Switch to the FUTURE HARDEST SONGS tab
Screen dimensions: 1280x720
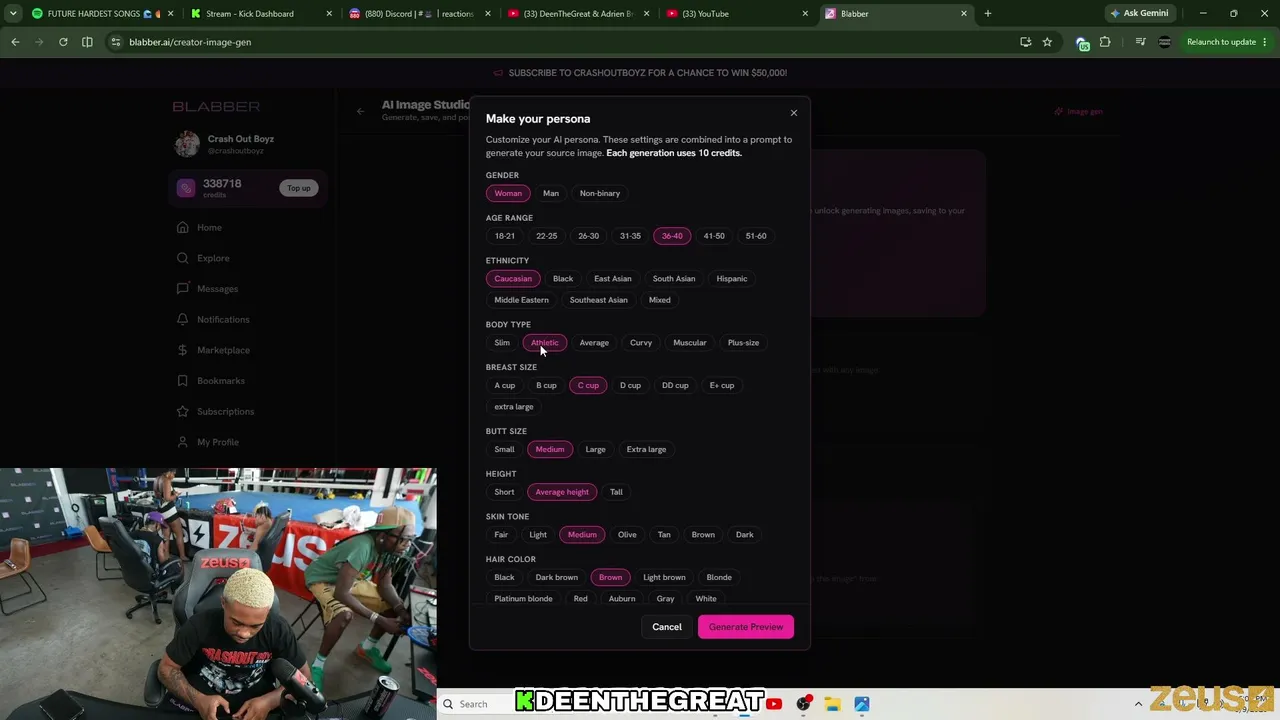coord(96,14)
